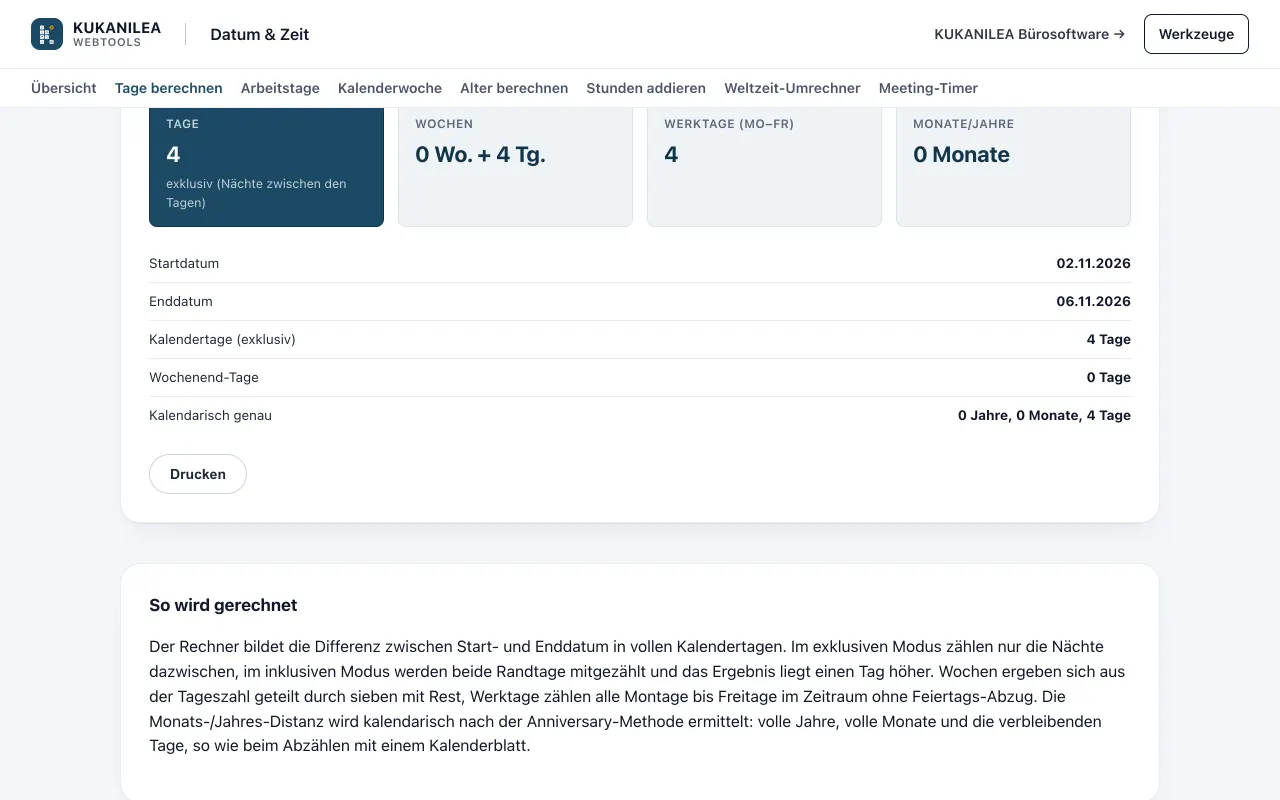Open the Stunden addieren tab
The image size is (1280, 800).
point(646,88)
